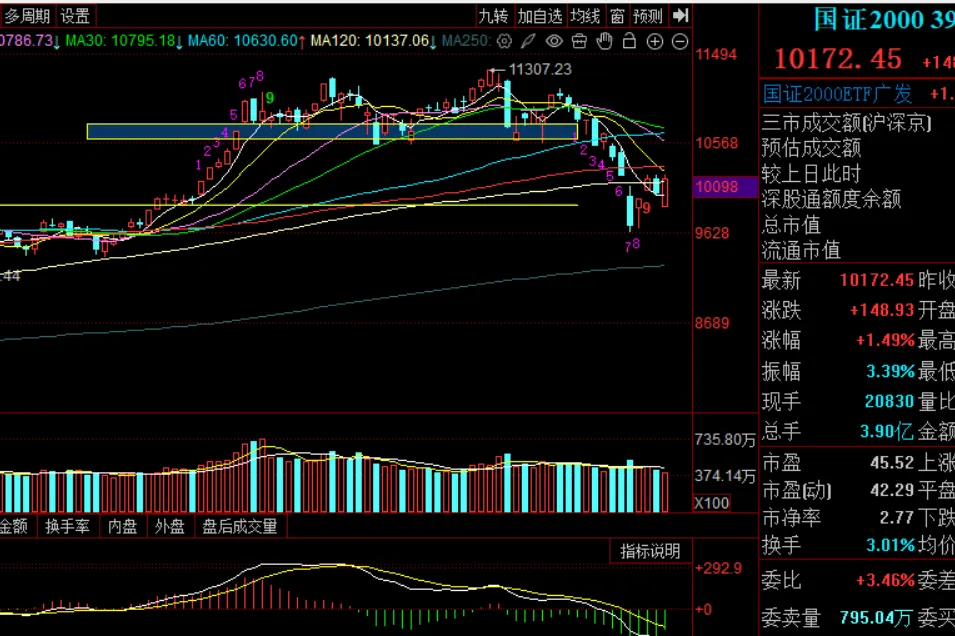Click the +292.9 MACD axis label

(x=718, y=568)
